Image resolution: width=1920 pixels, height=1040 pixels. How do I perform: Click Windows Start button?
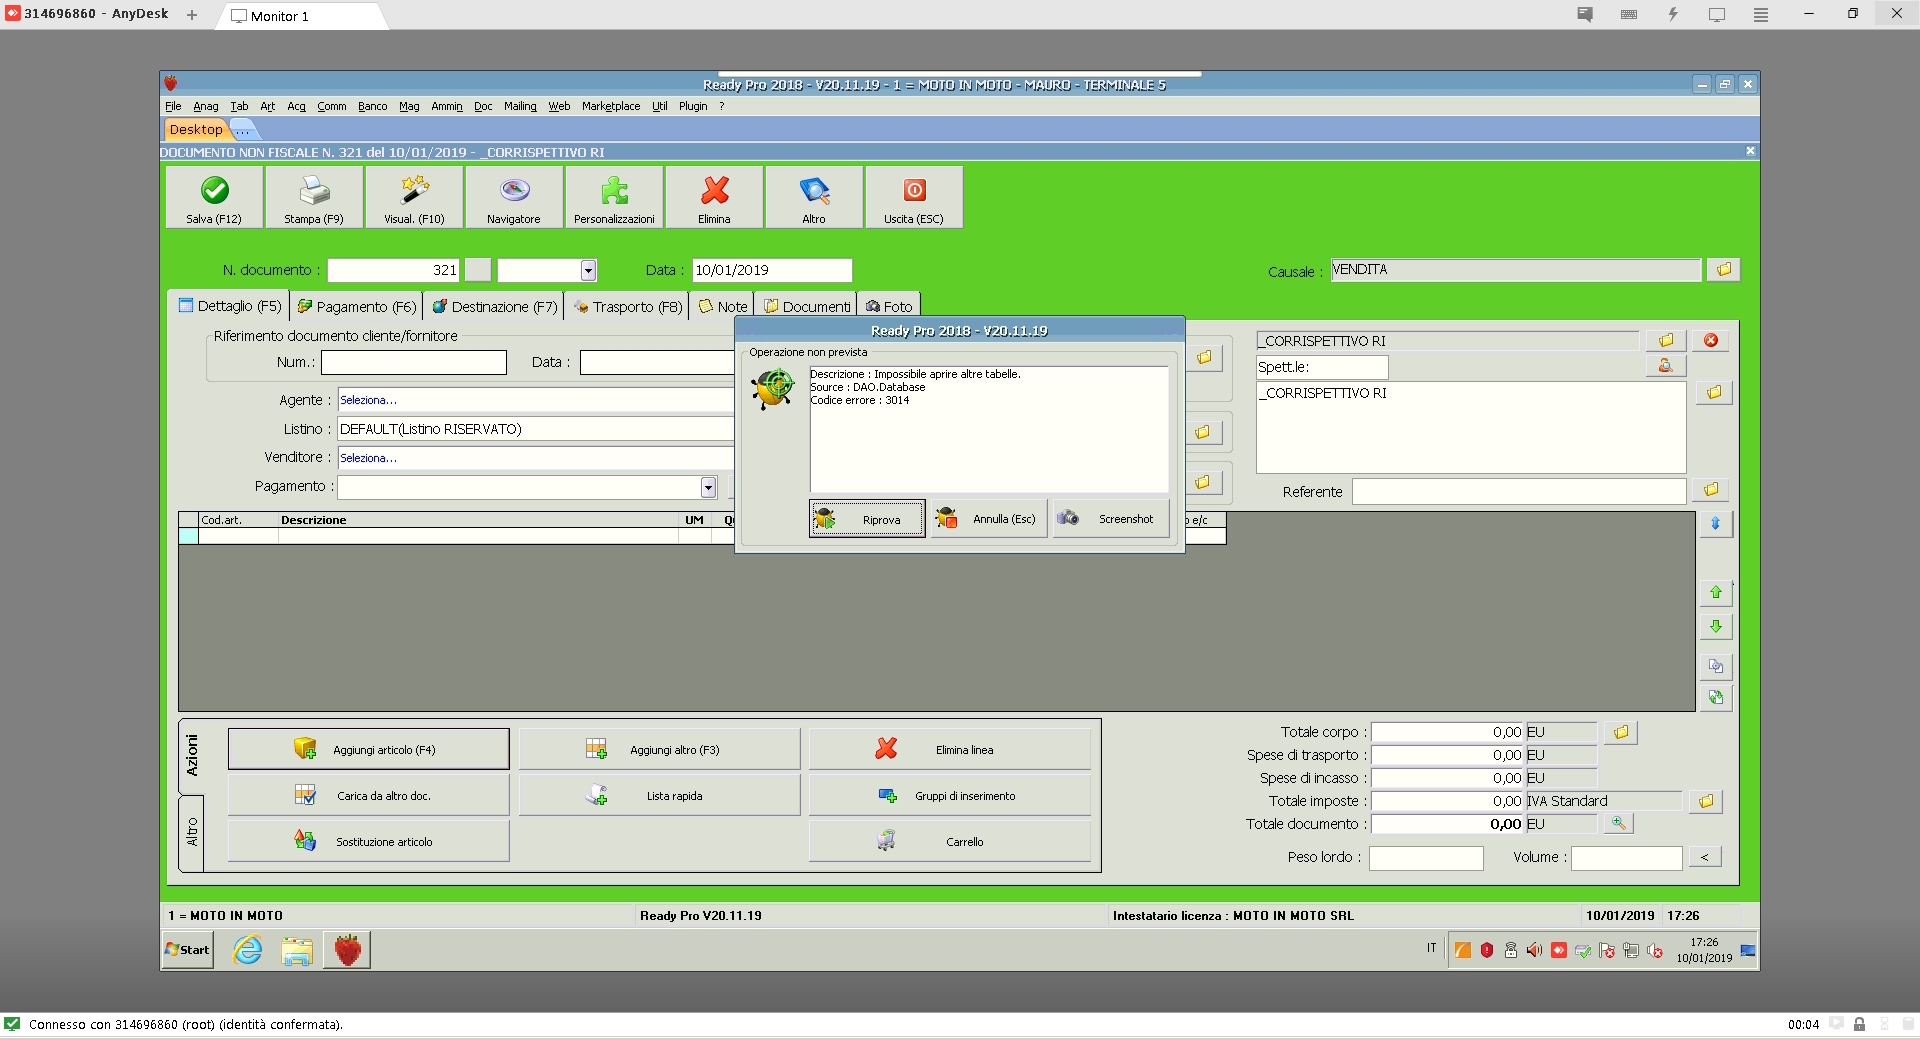[188, 950]
